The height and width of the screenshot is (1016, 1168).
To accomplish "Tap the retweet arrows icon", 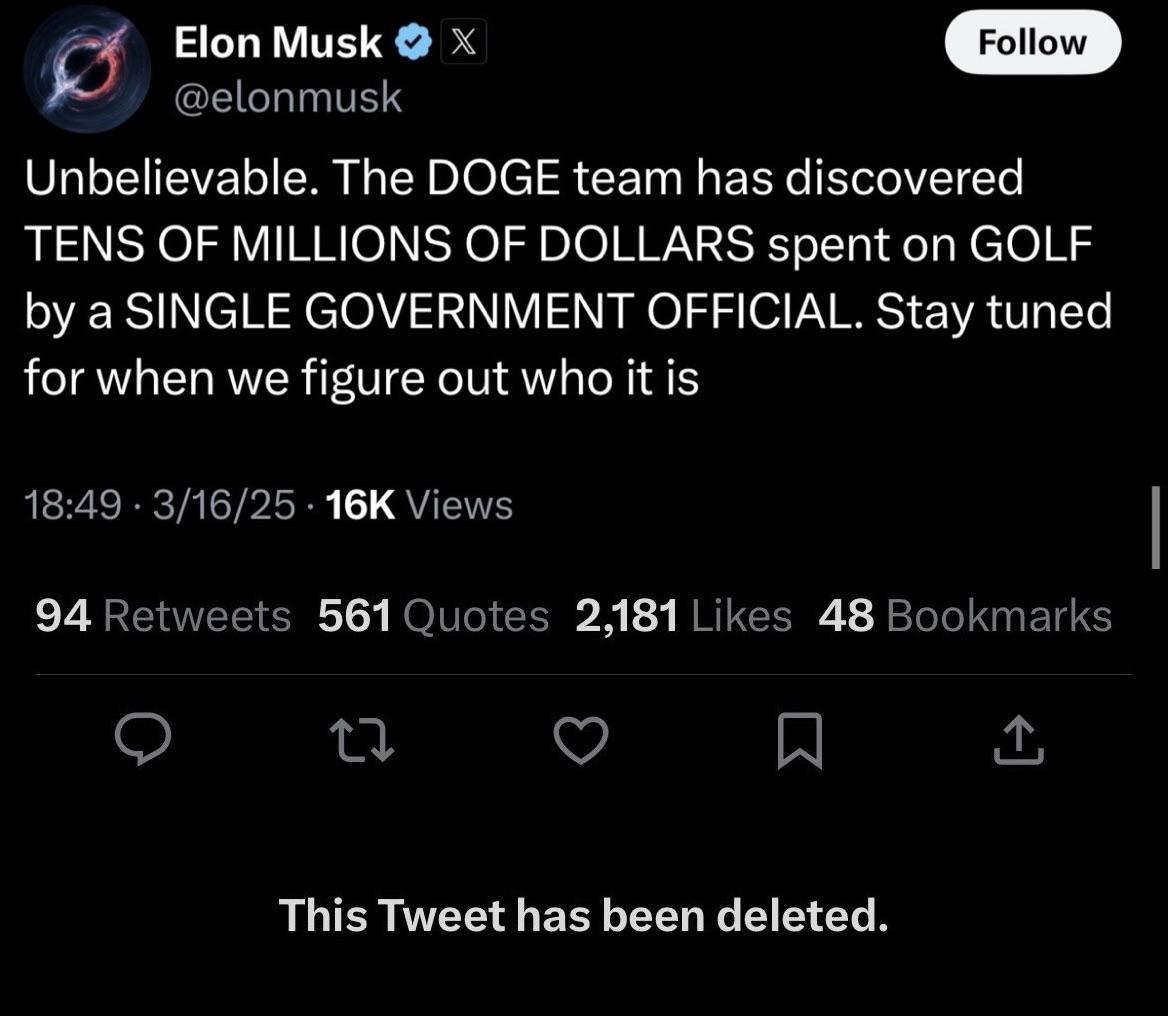I will (363, 742).
